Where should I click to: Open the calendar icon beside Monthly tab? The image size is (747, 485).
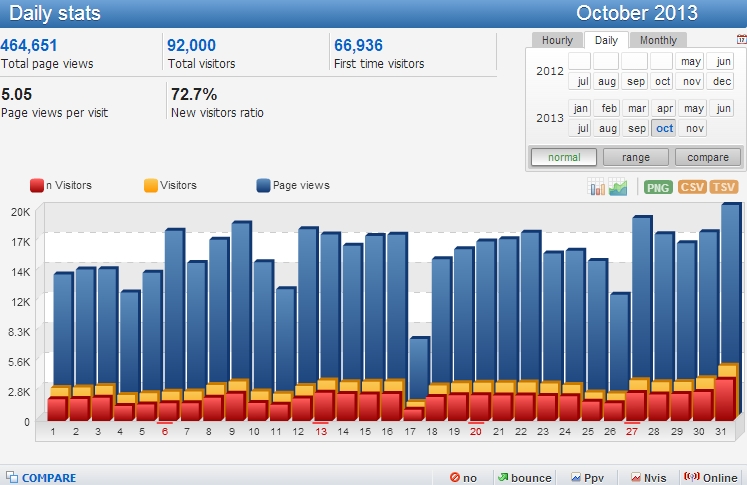pyautogui.click(x=741, y=40)
